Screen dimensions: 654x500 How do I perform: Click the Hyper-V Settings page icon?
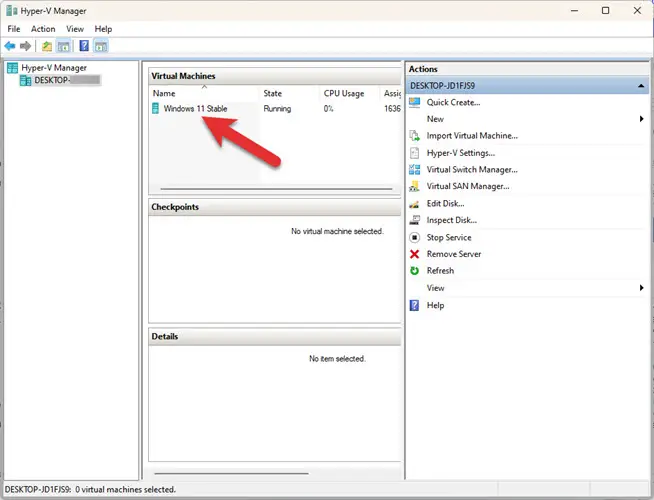[x=415, y=153]
